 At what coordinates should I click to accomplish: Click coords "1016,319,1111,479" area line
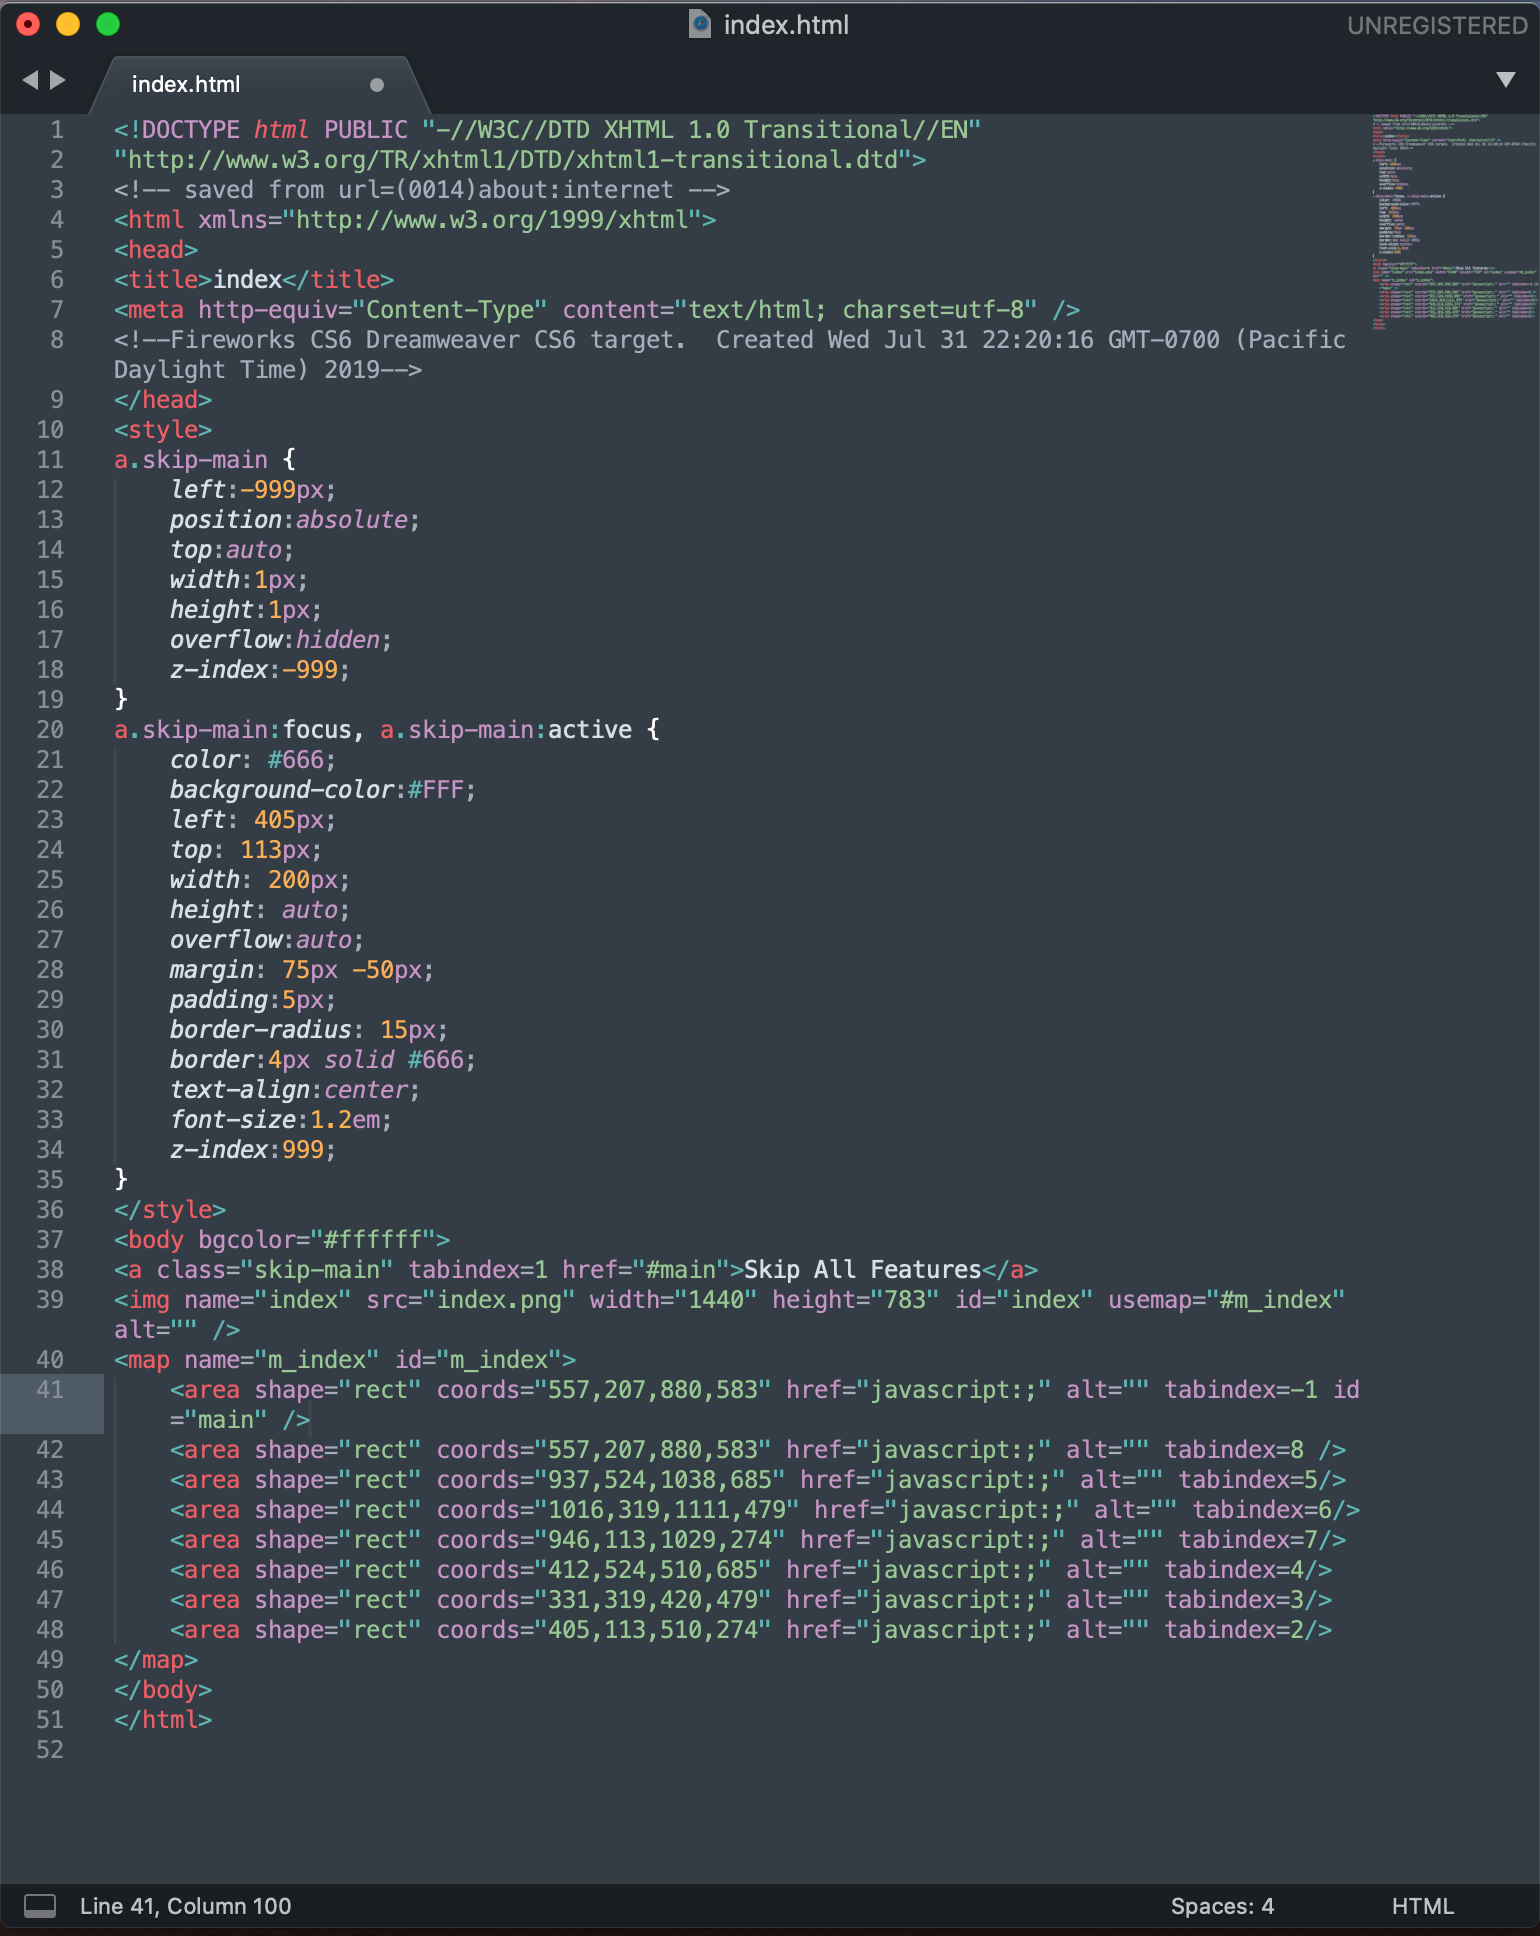pos(765,1510)
